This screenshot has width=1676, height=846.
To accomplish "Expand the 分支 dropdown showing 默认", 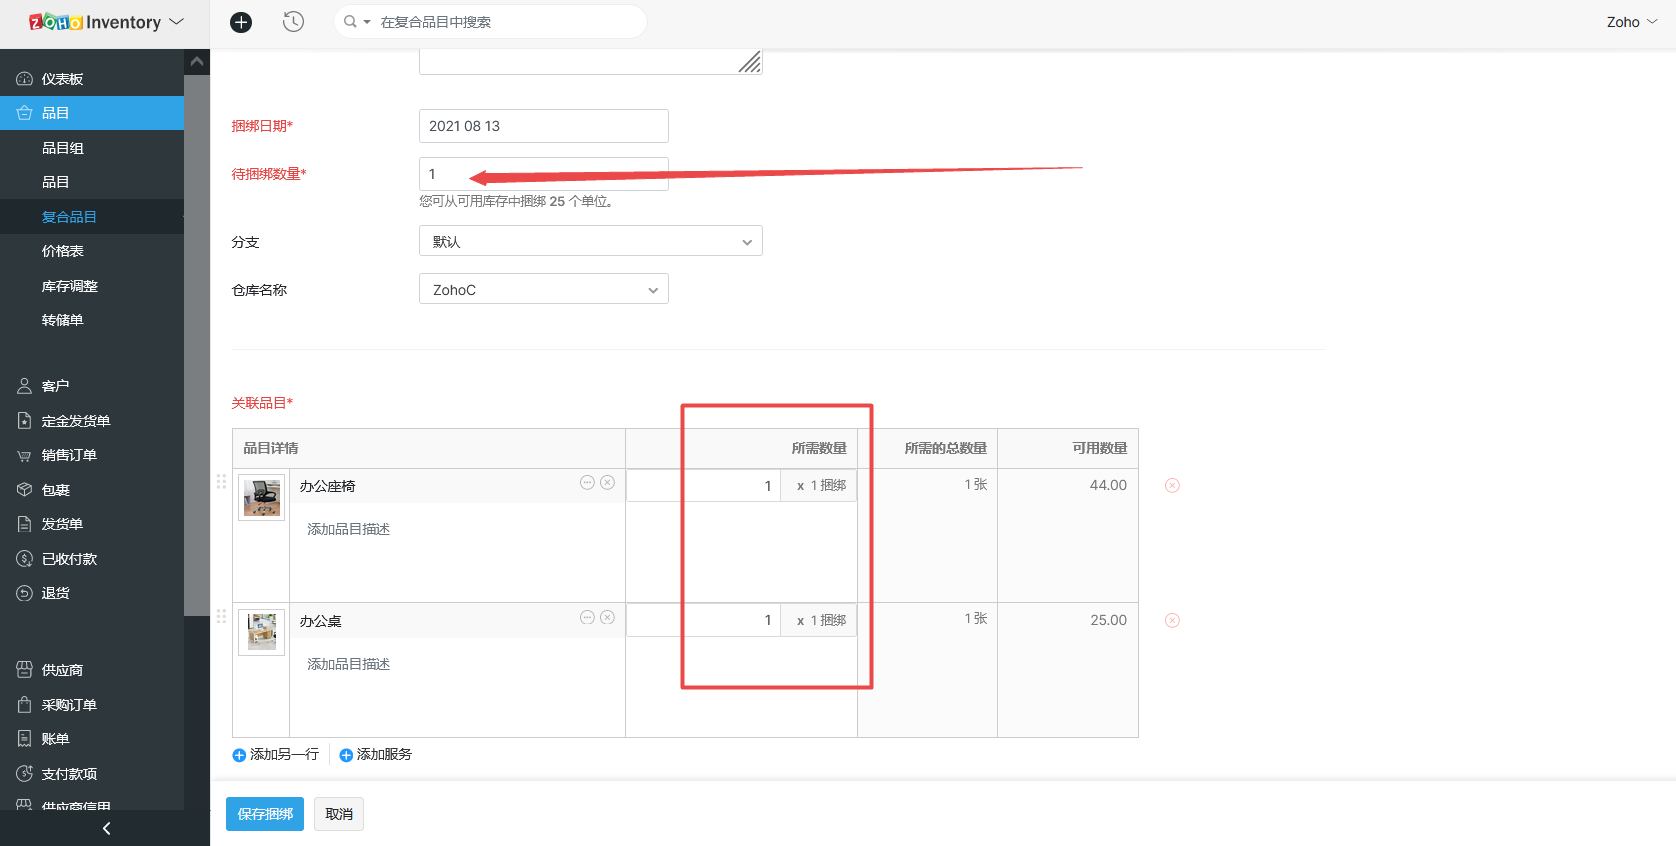I will tap(590, 242).
